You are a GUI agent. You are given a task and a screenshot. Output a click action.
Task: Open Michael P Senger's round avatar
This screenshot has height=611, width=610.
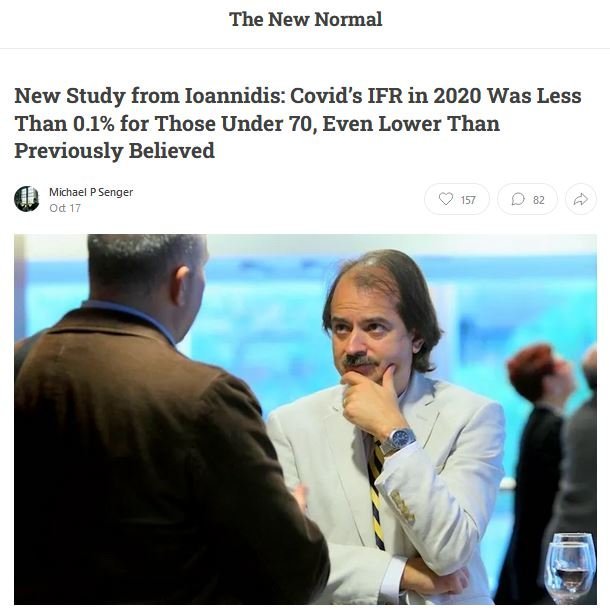[27, 199]
